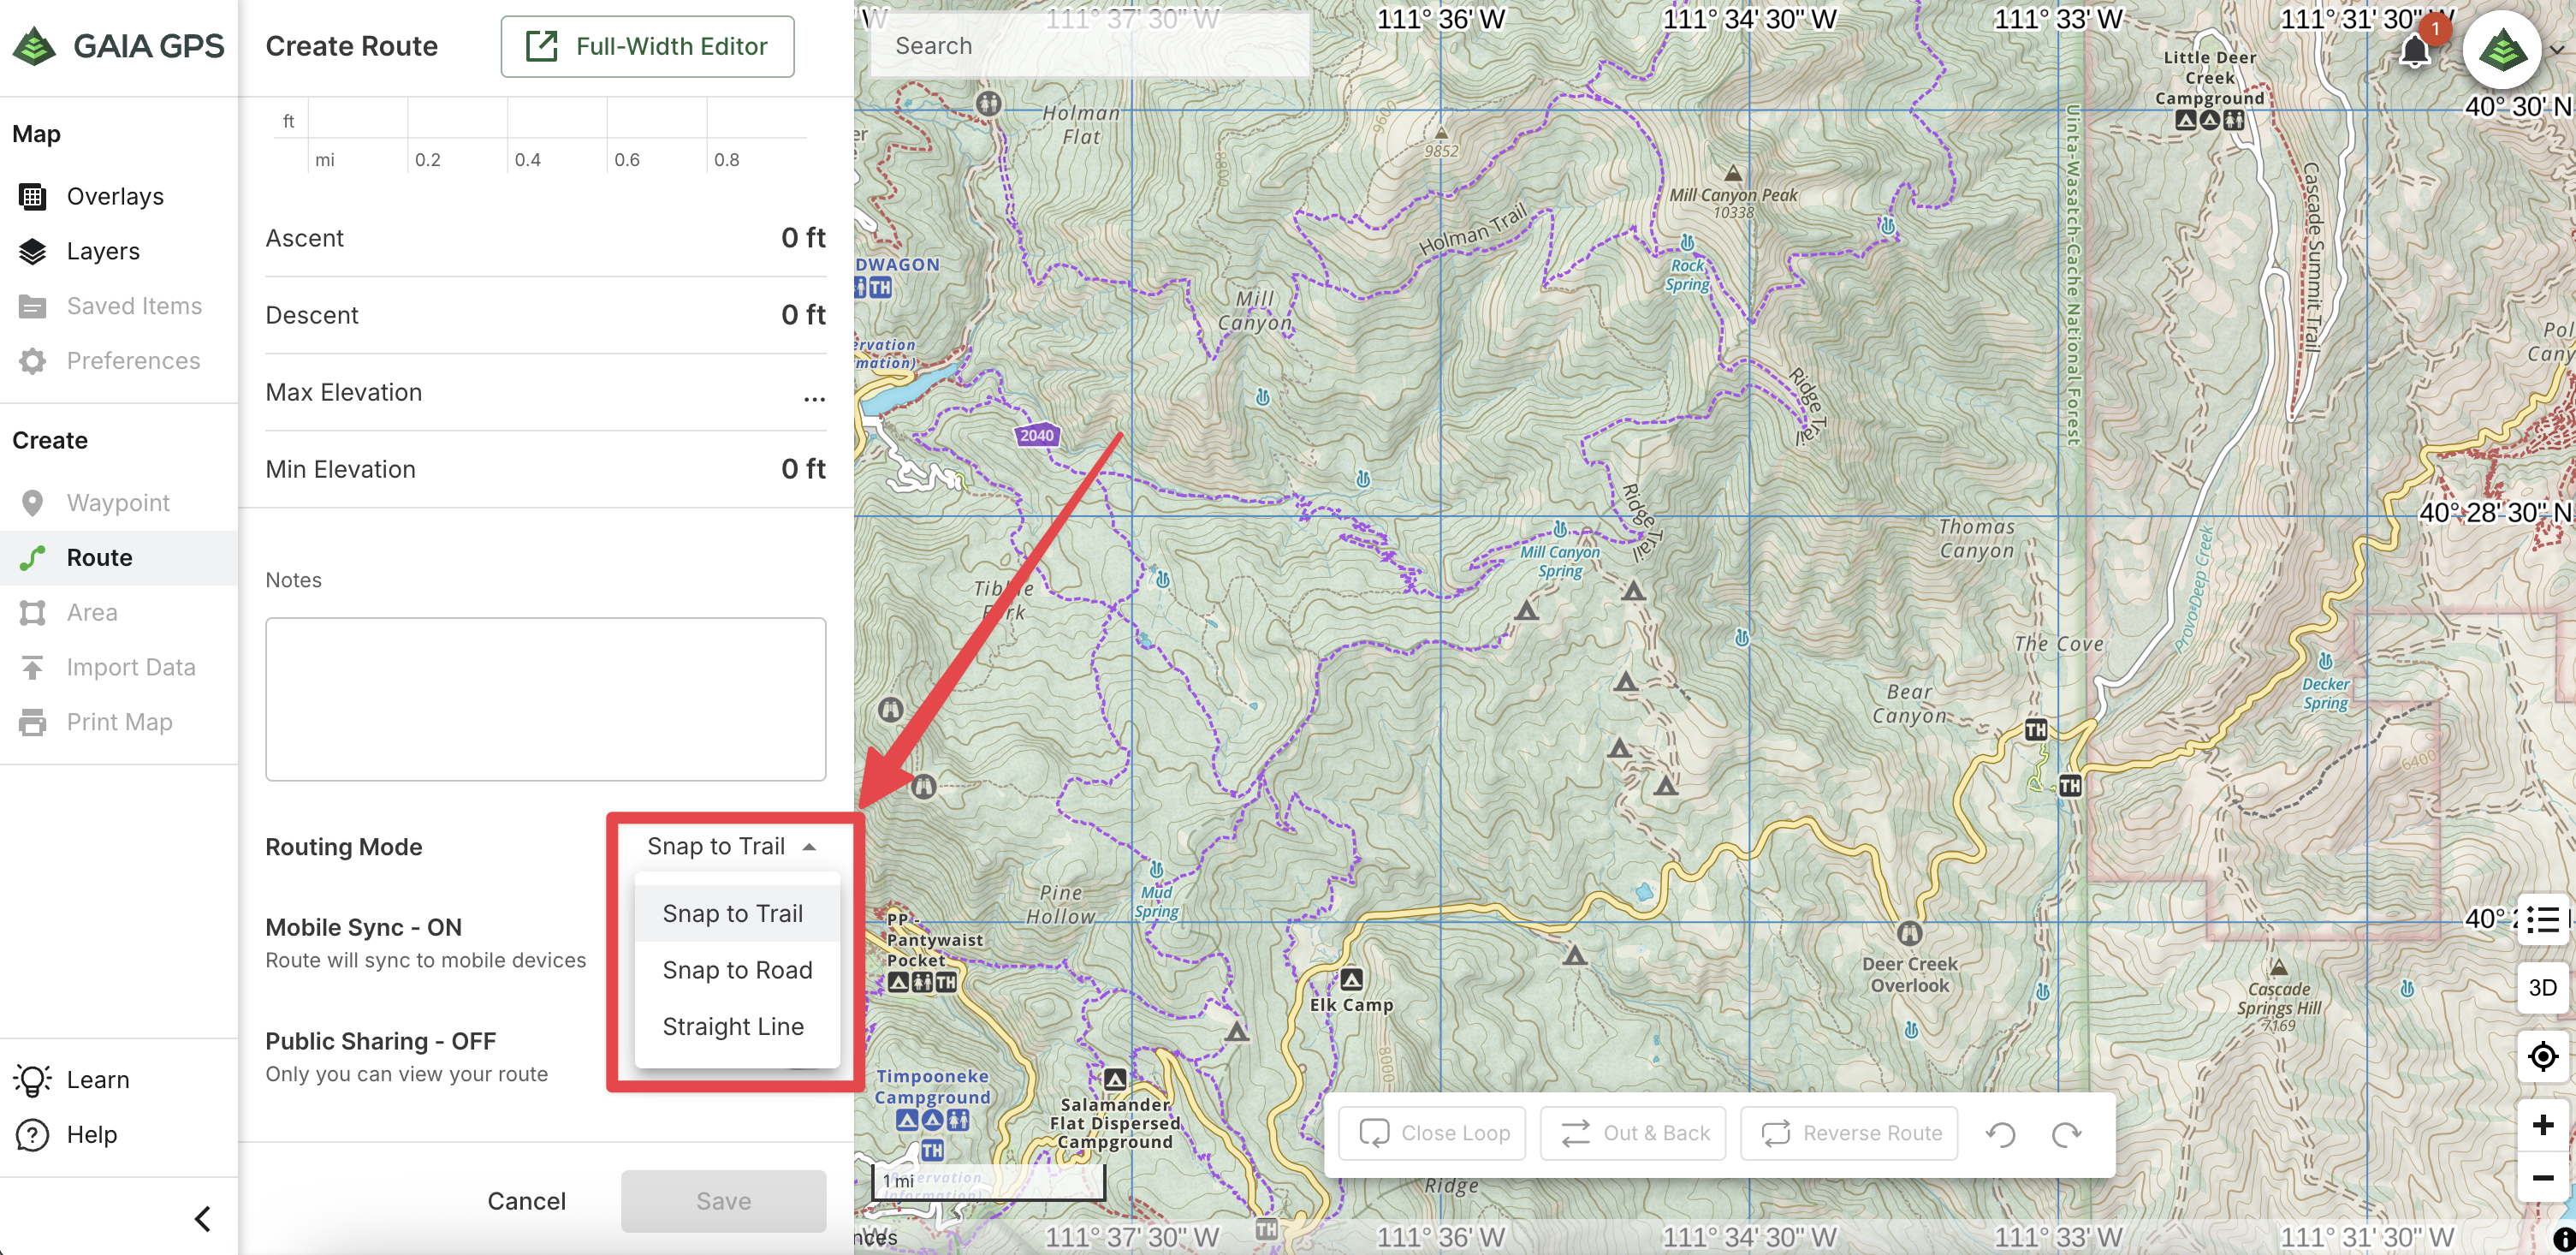Center map on my location
This screenshot has width=2576, height=1255.
(2543, 1056)
